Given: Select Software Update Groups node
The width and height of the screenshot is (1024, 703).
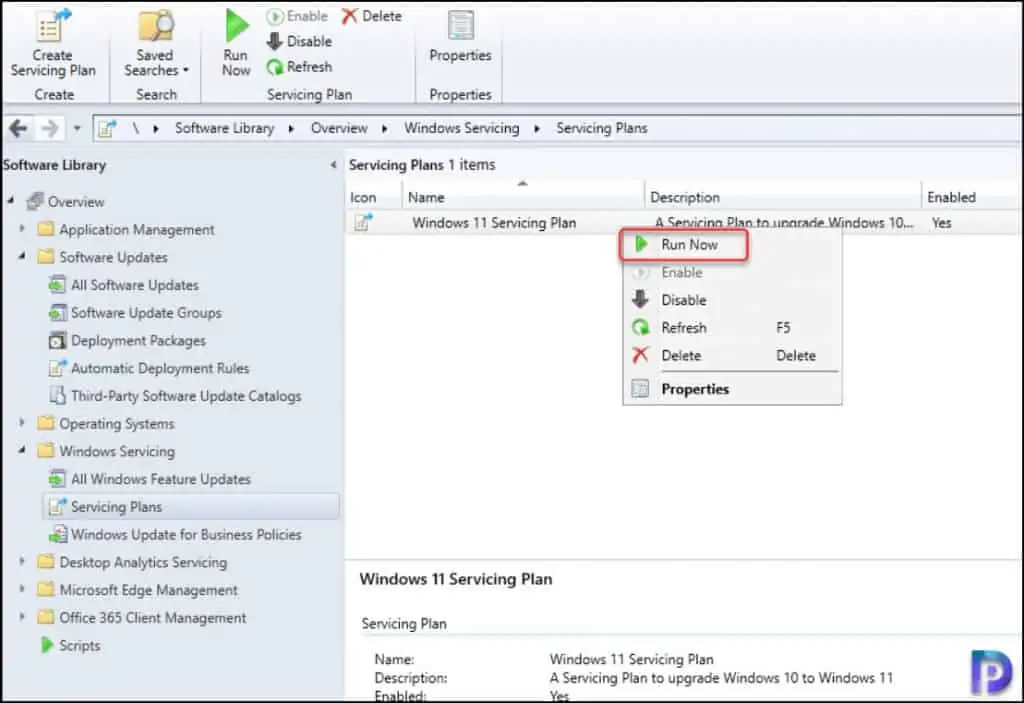Looking at the screenshot, I should (x=146, y=313).
